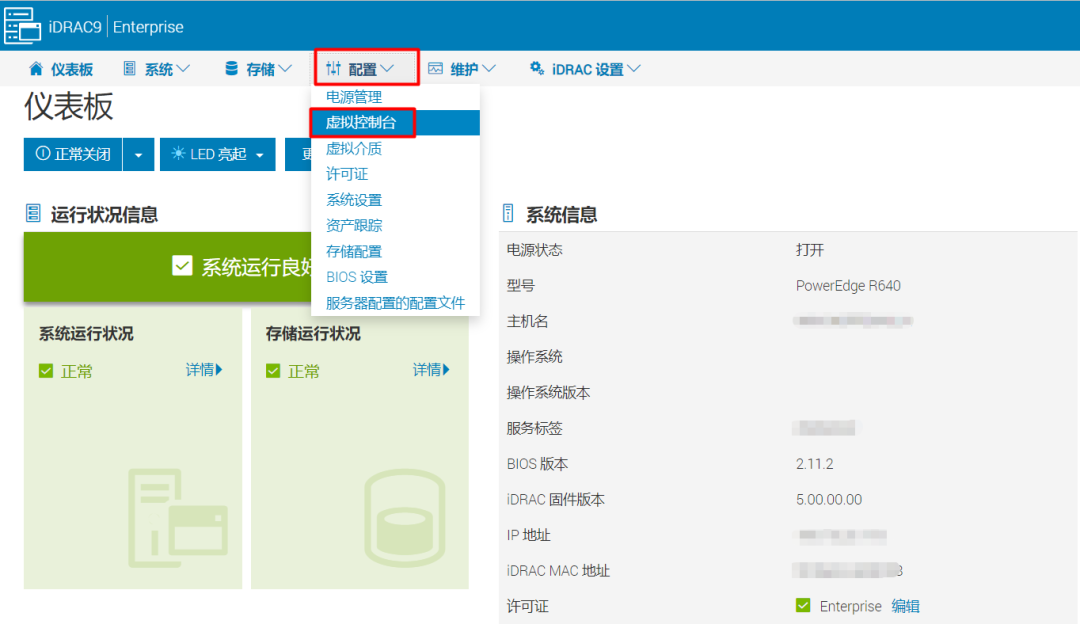Image resolution: width=1080 pixels, height=628 pixels.
Task: Click the database icon beside 存储 menu
Action: coord(231,68)
